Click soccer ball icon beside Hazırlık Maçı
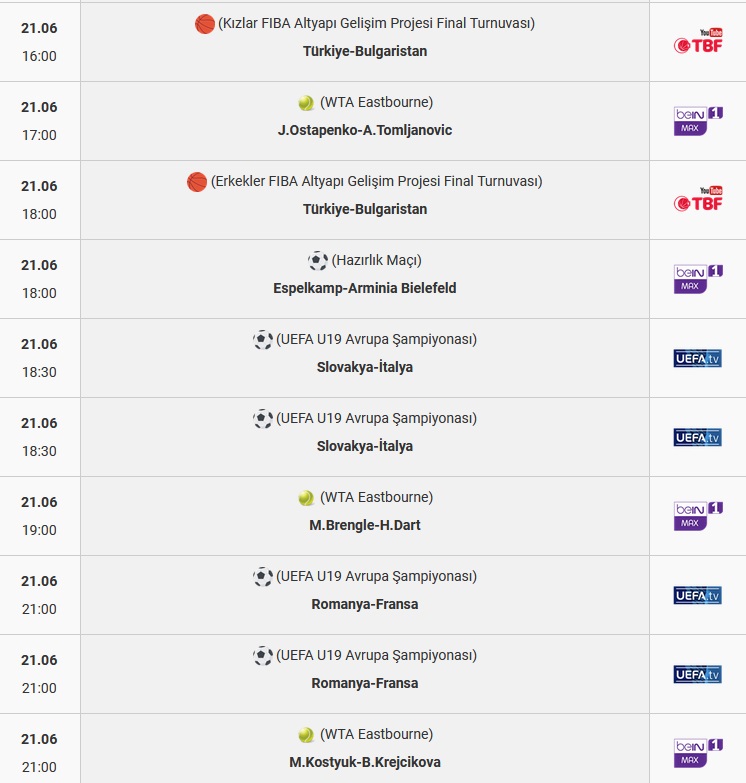Viewport: 746px width, 783px height. click(x=318, y=261)
